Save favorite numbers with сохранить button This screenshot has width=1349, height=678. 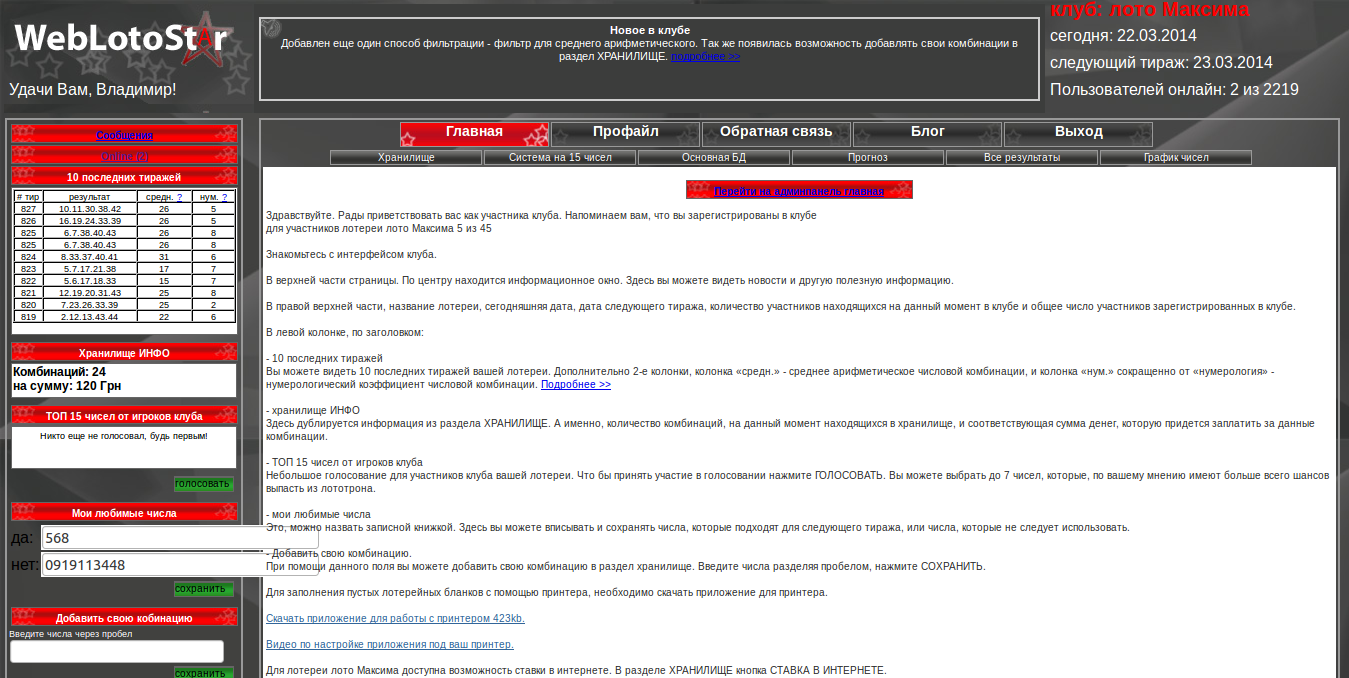tap(204, 589)
